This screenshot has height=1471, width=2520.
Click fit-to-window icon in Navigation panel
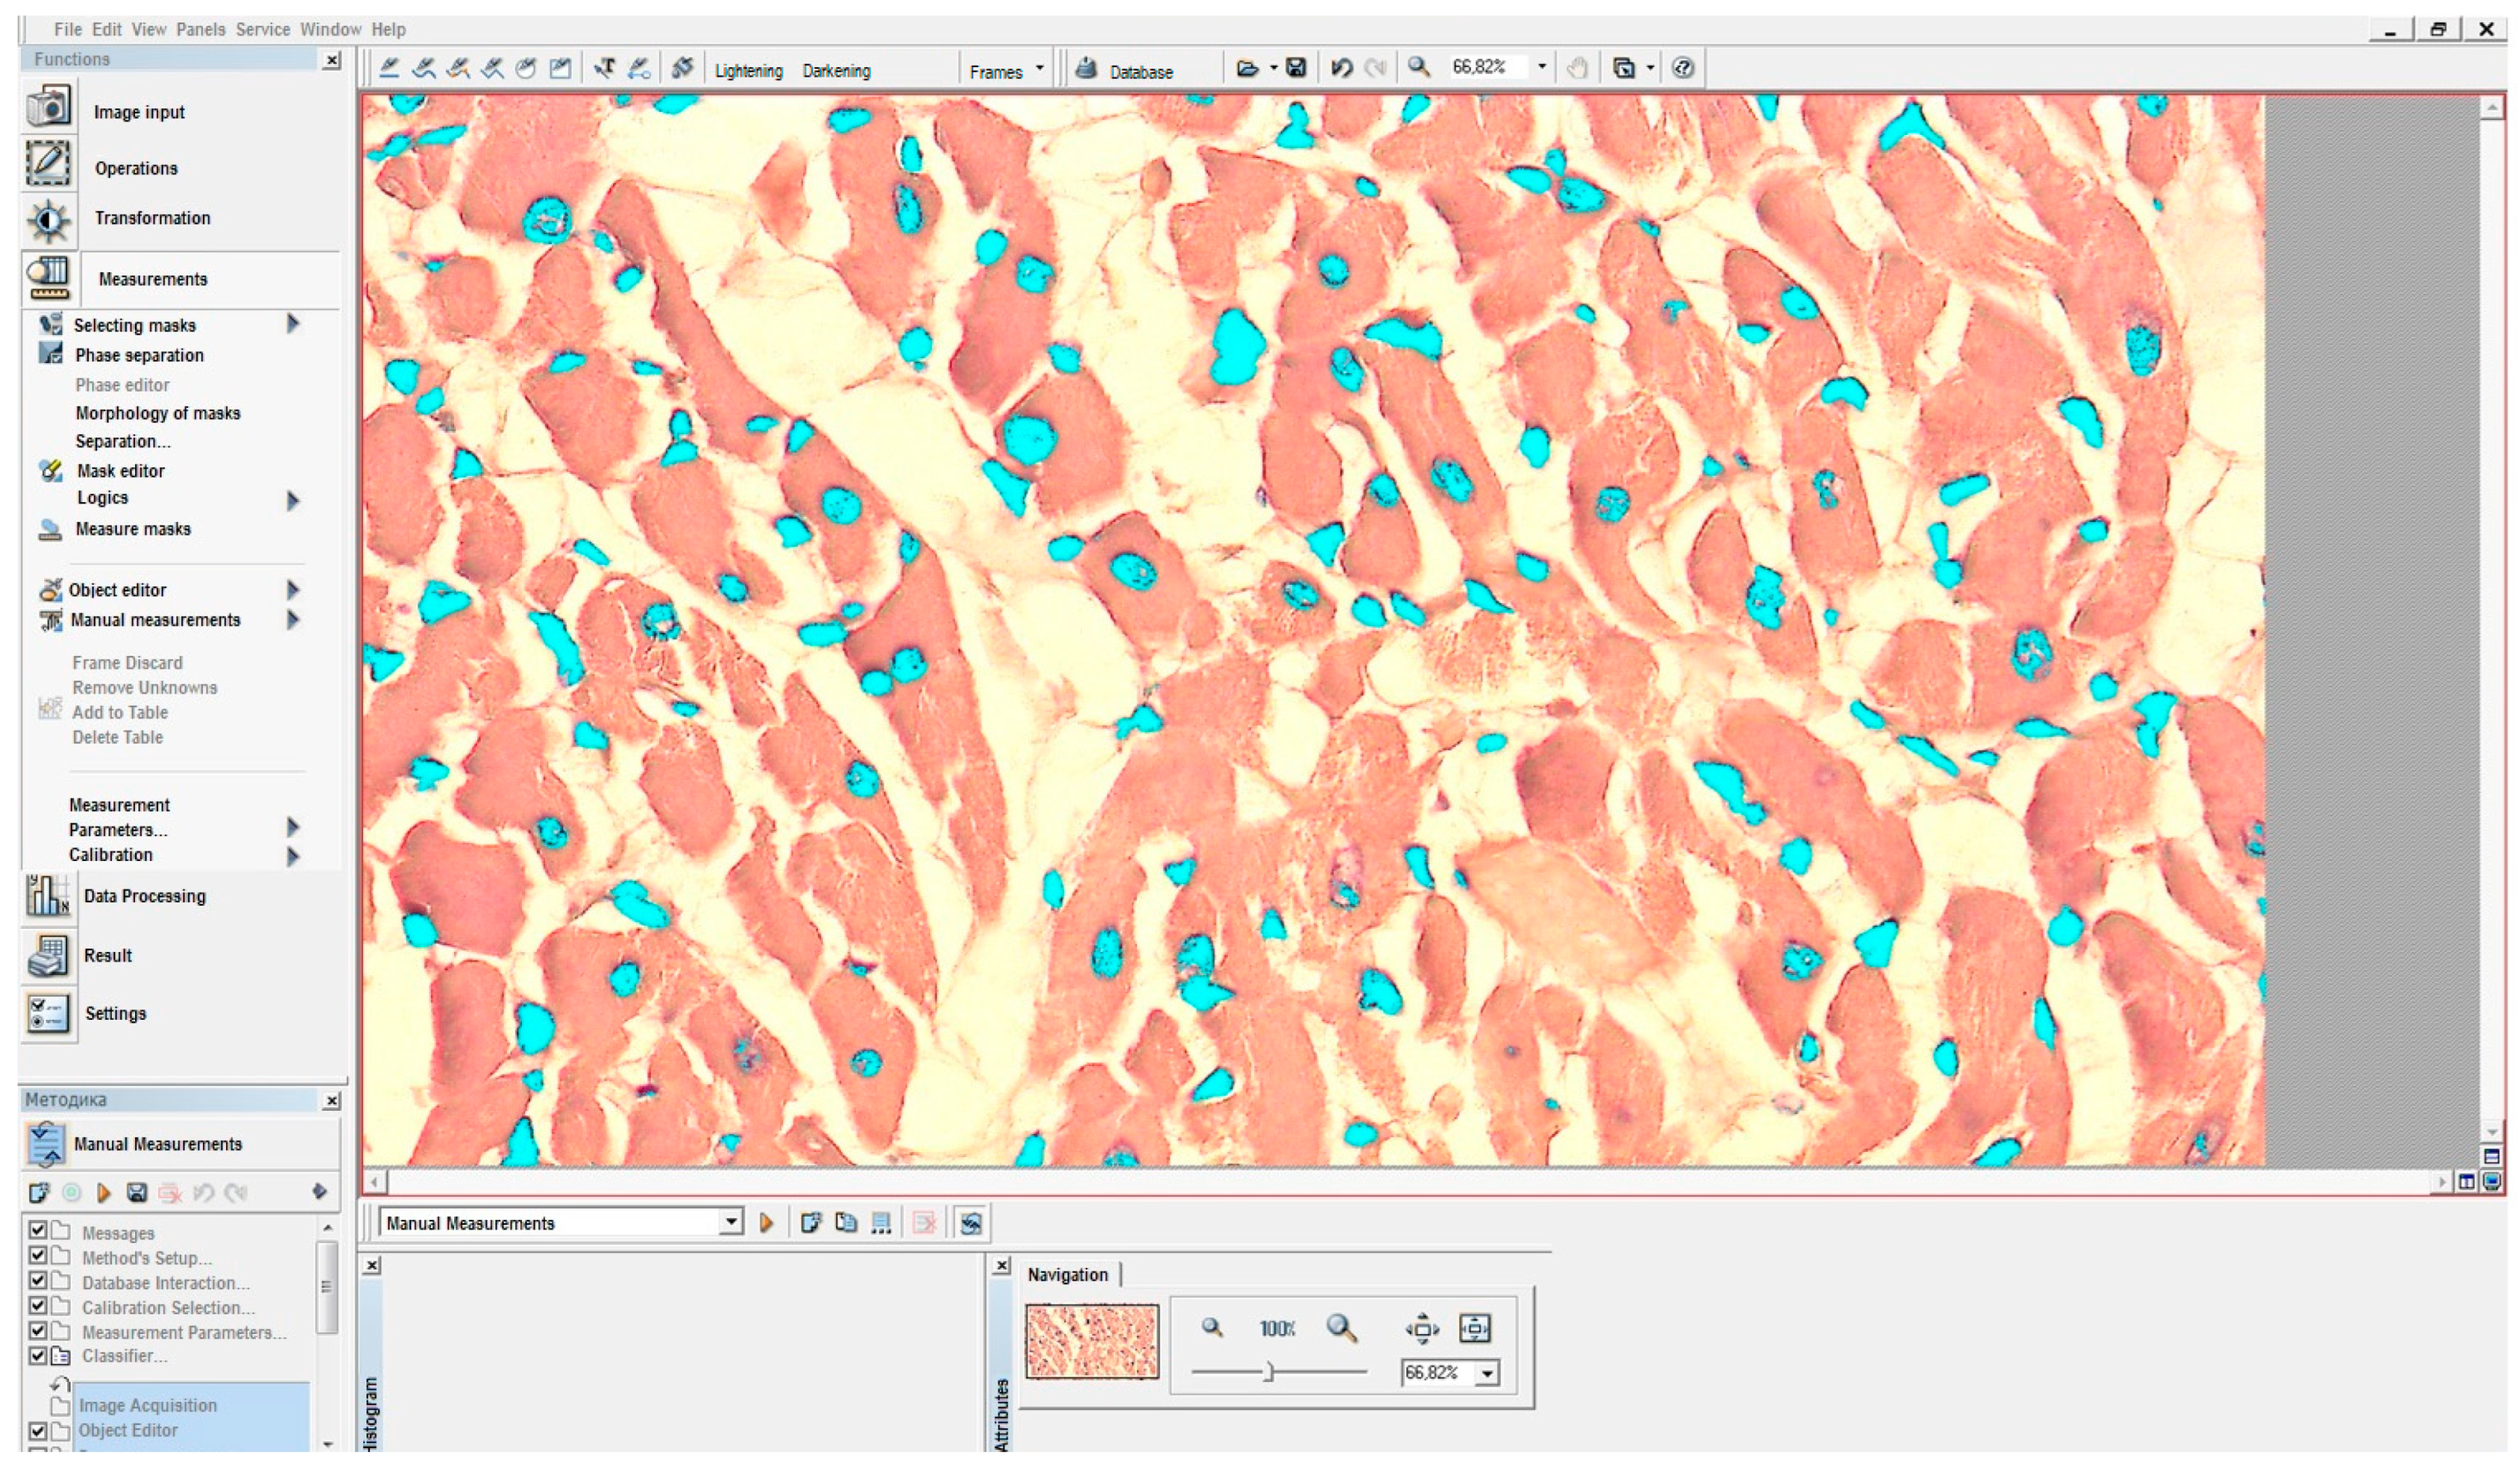point(1474,1329)
